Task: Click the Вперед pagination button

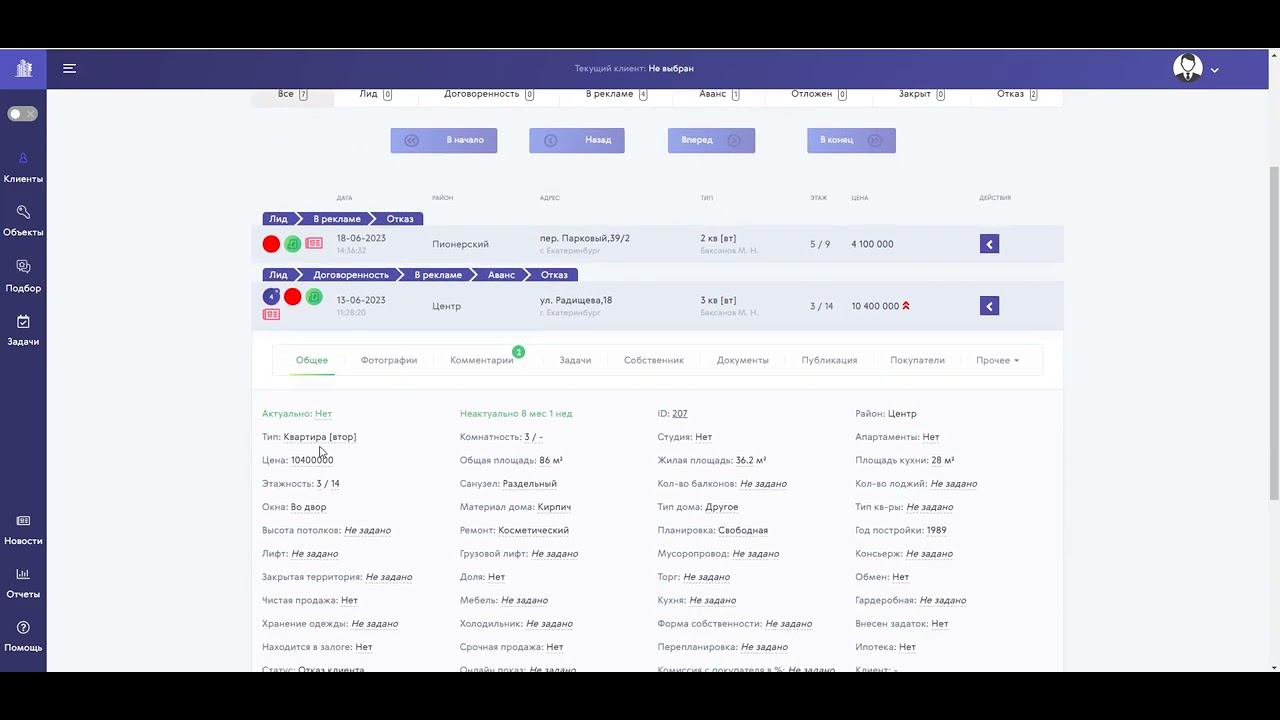Action: point(711,140)
